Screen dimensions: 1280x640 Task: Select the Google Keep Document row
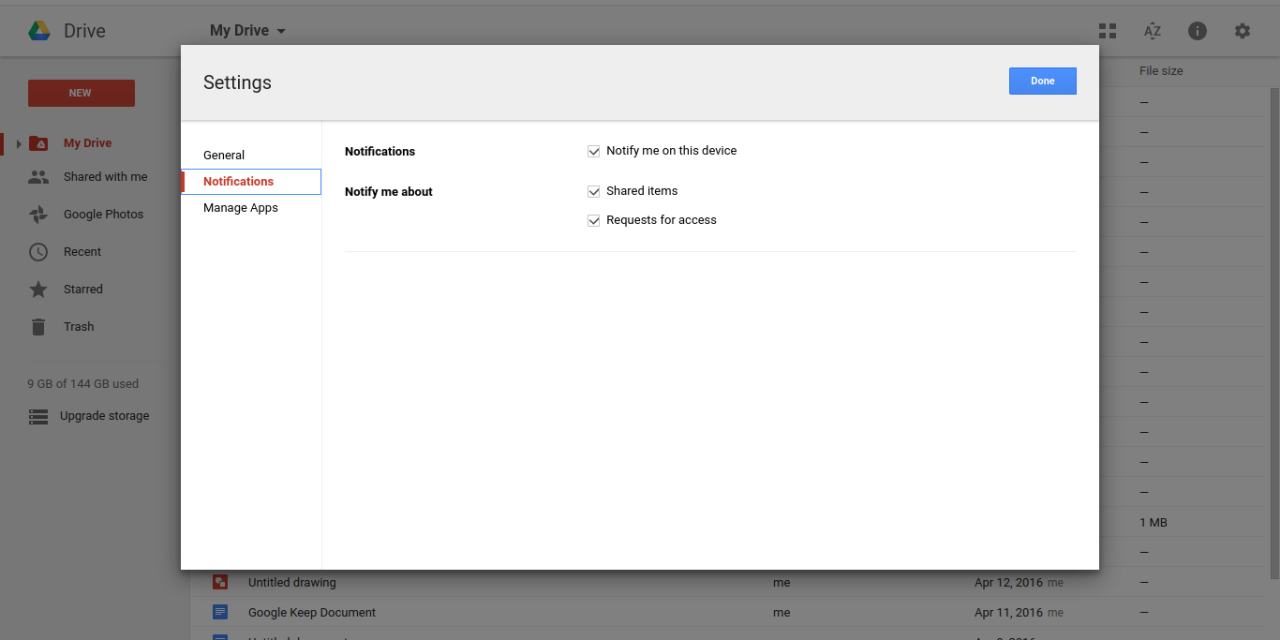pos(312,612)
